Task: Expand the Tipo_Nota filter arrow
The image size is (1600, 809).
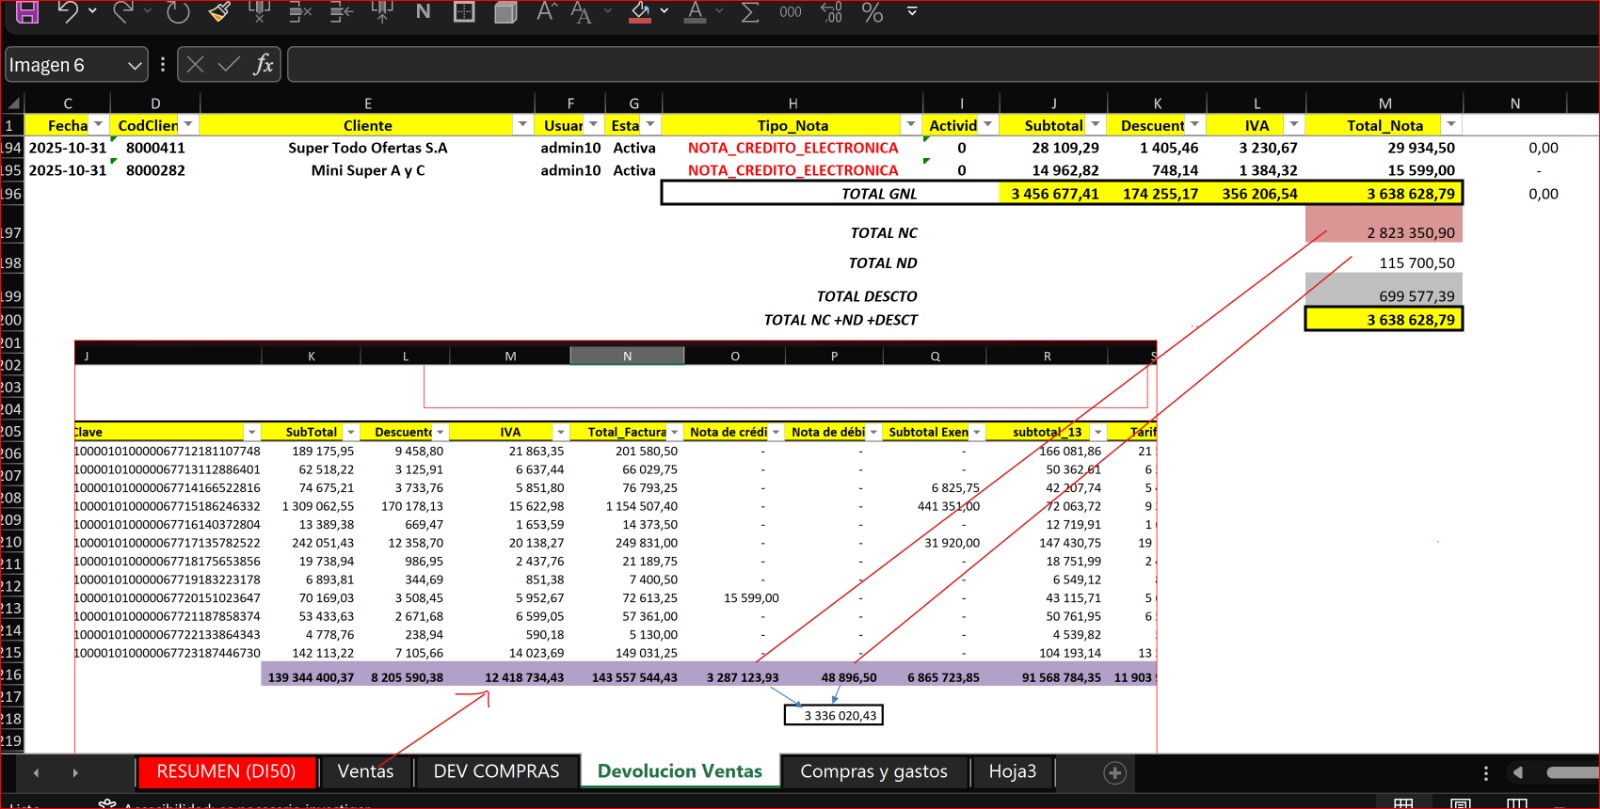Action: pos(910,125)
